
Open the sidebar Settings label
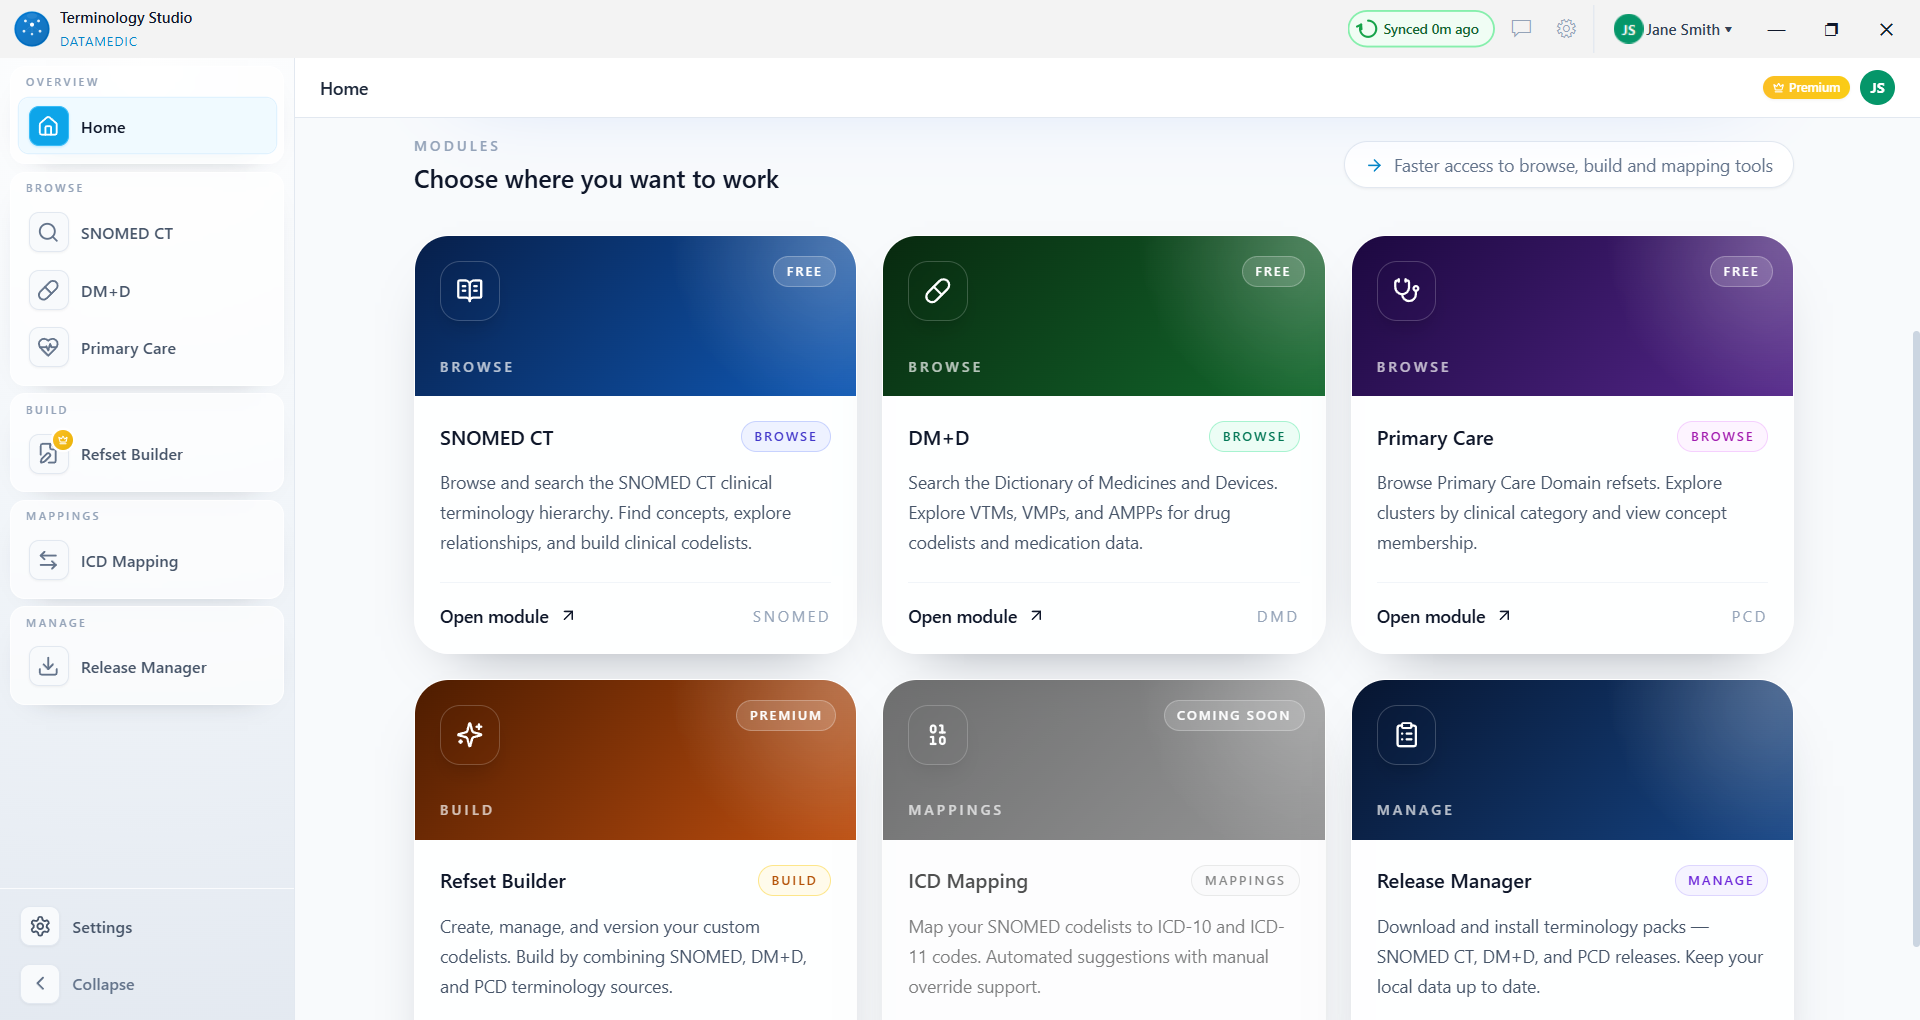coord(102,928)
